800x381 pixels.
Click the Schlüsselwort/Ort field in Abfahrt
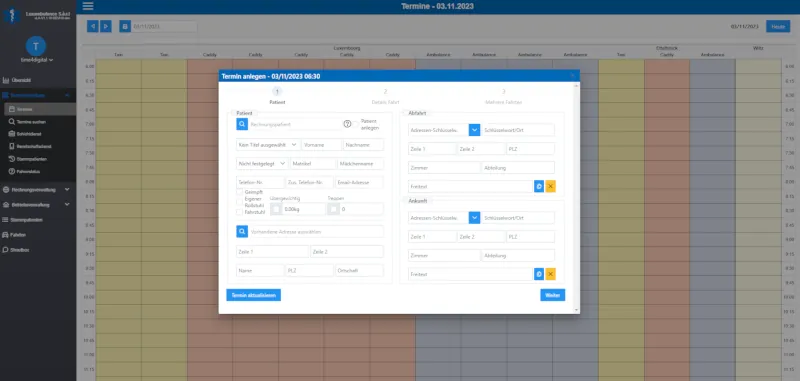(x=518, y=130)
